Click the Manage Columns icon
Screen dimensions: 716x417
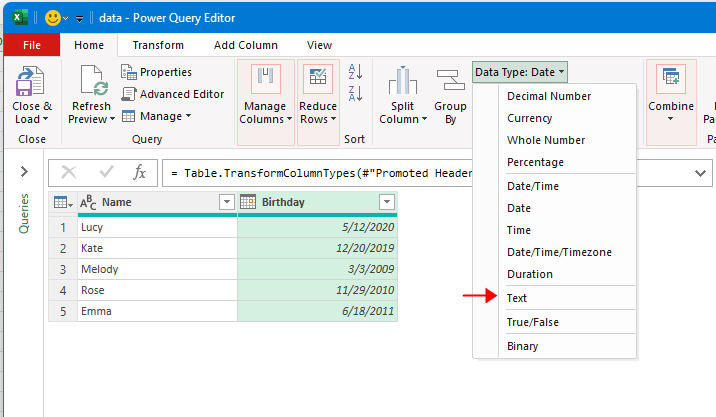(265, 80)
